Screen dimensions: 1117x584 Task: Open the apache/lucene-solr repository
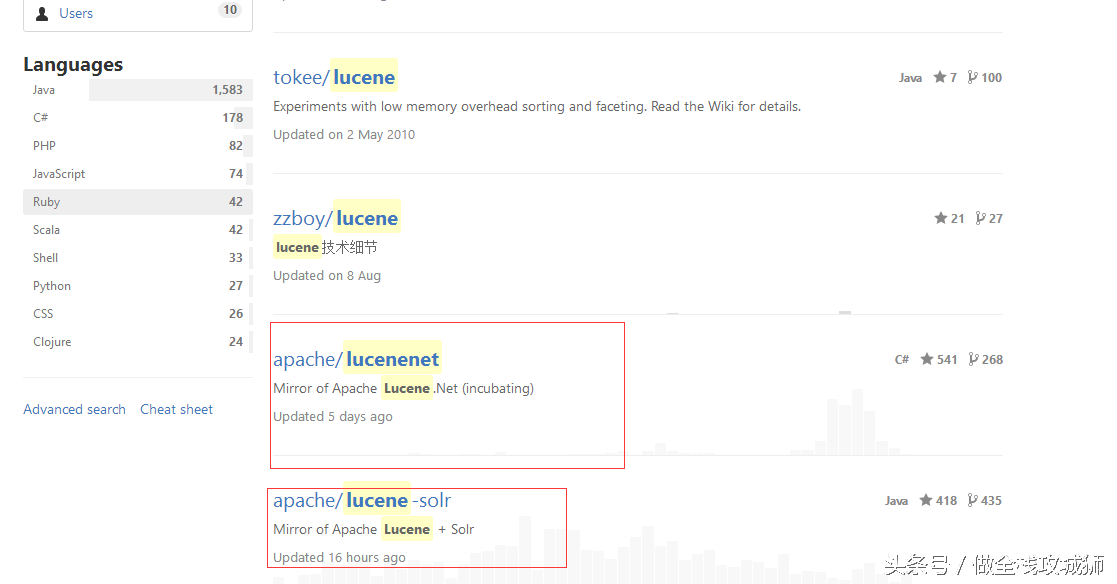tap(362, 500)
